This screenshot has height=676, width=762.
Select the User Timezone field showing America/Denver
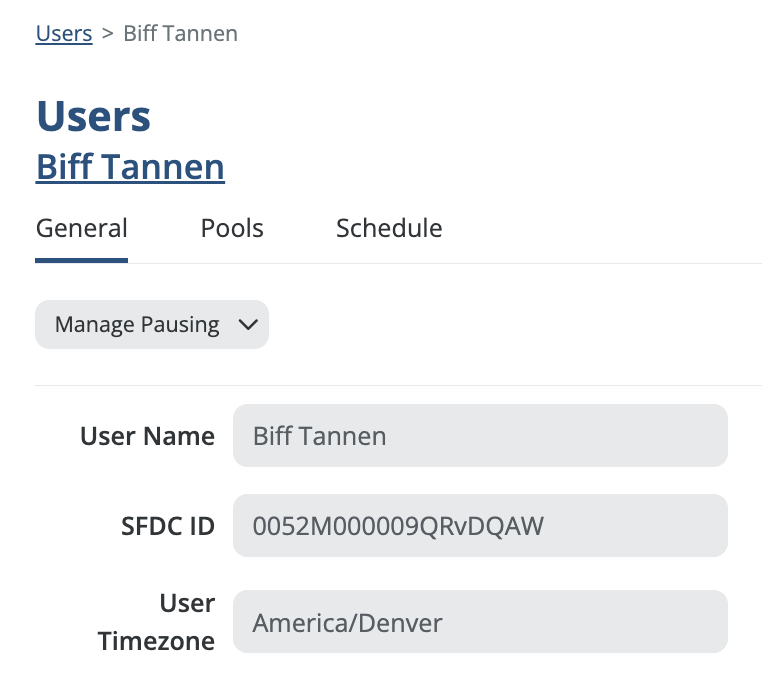[x=480, y=622]
